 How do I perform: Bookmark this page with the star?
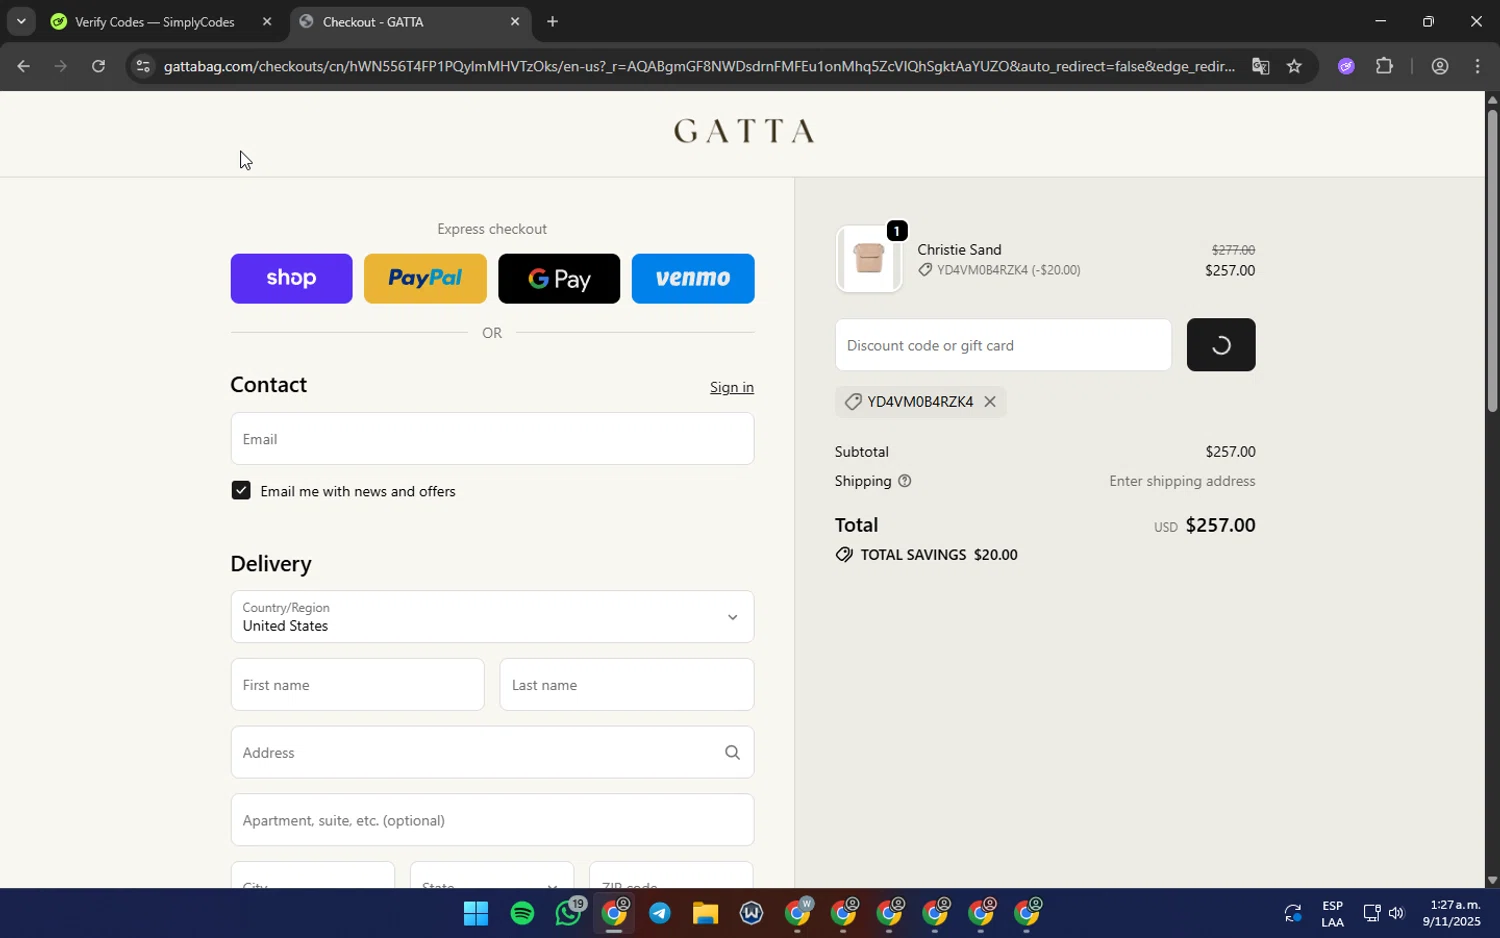coord(1294,67)
